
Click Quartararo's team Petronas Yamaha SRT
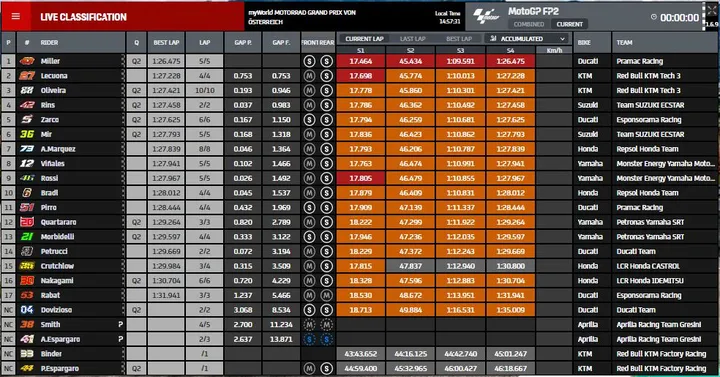click(x=650, y=222)
